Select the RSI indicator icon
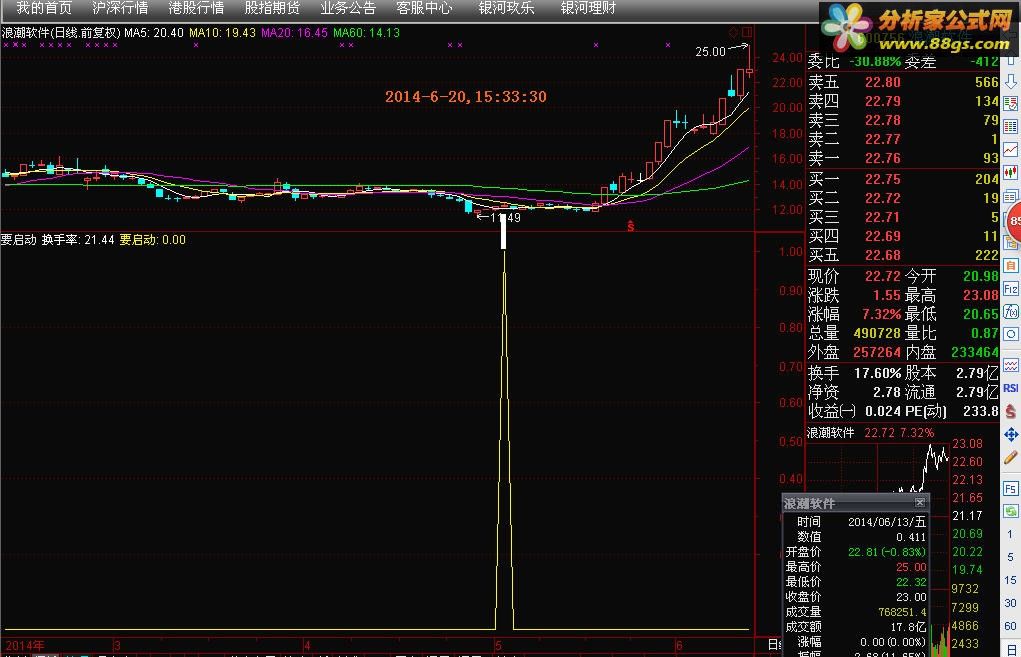 click(1011, 388)
